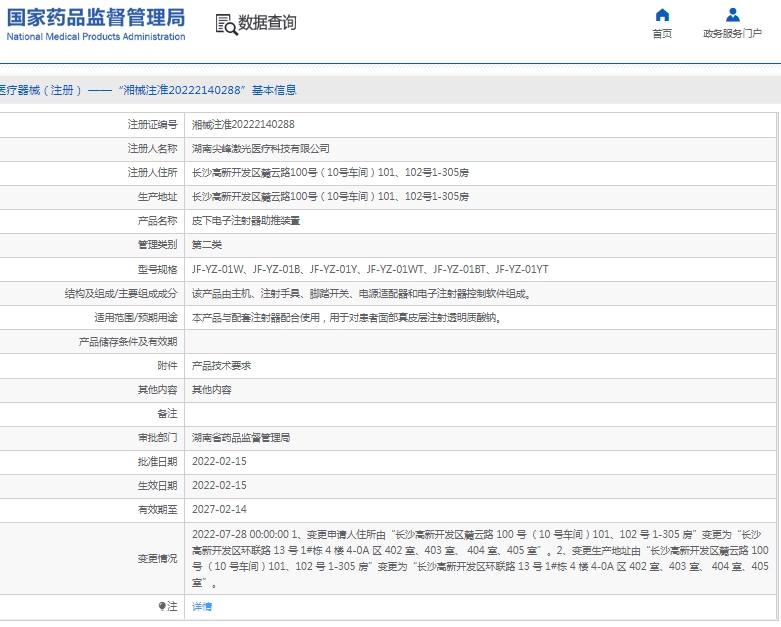This screenshot has width=781, height=627.
Task: Open the 产品技术要求 attachment
Action: 221,366
